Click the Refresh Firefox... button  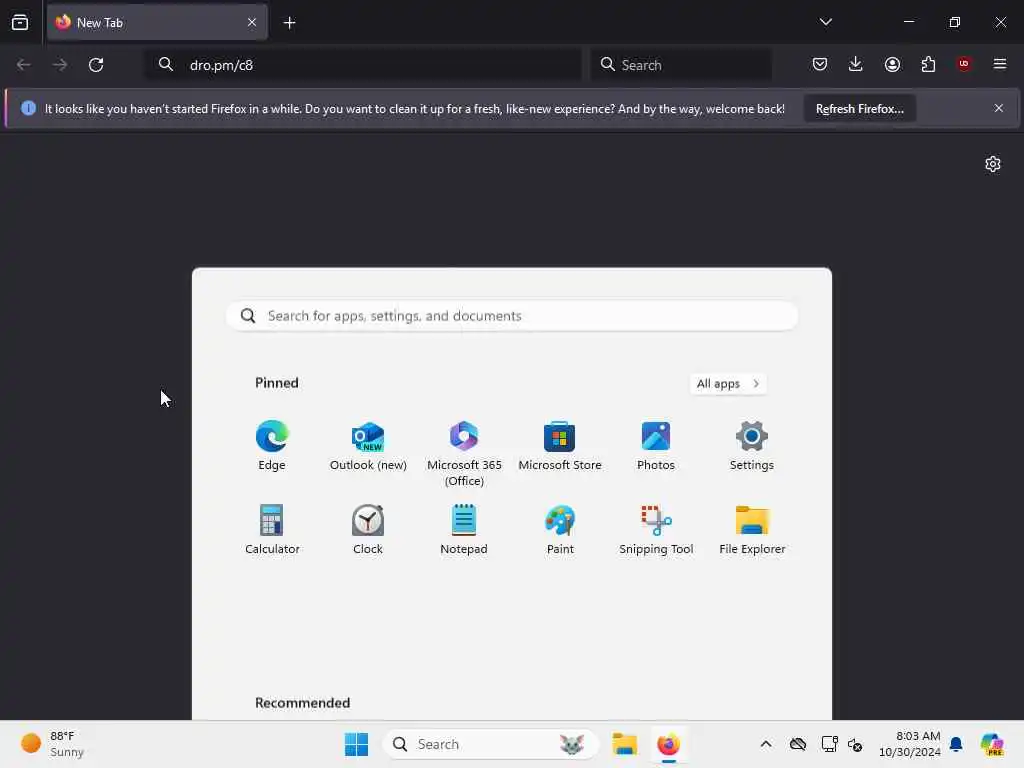(x=859, y=109)
